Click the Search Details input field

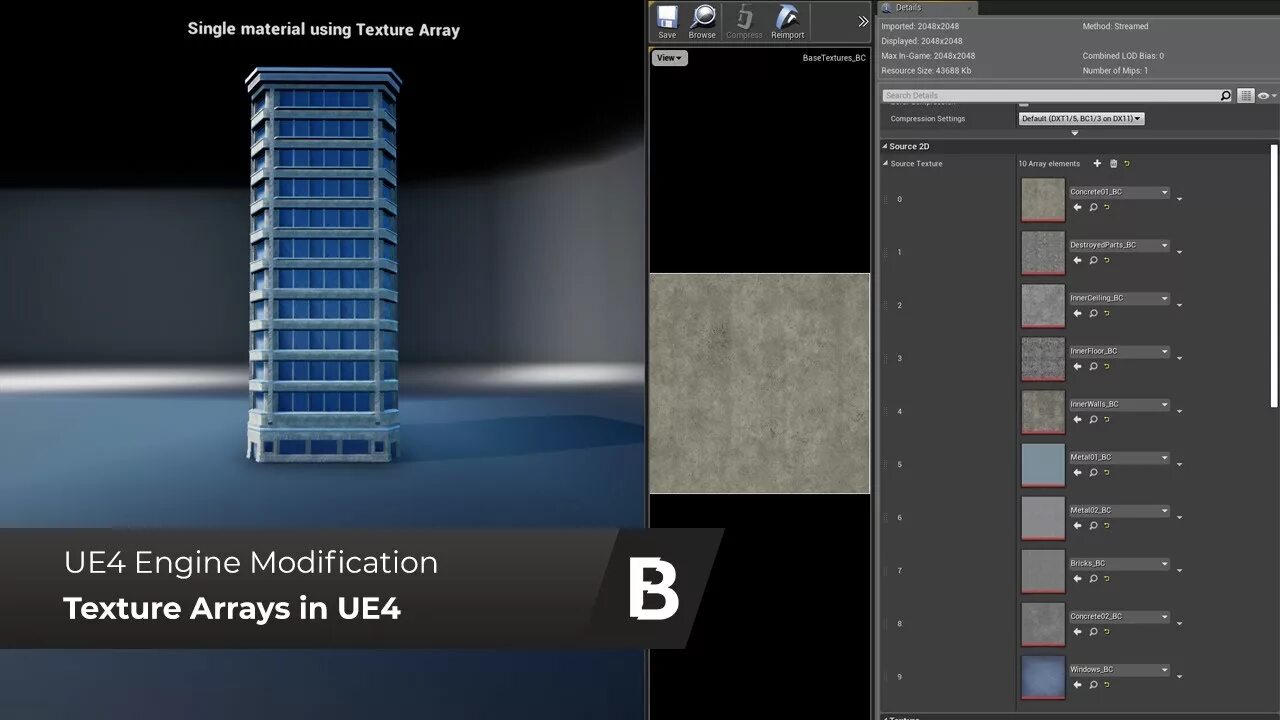[1050, 95]
